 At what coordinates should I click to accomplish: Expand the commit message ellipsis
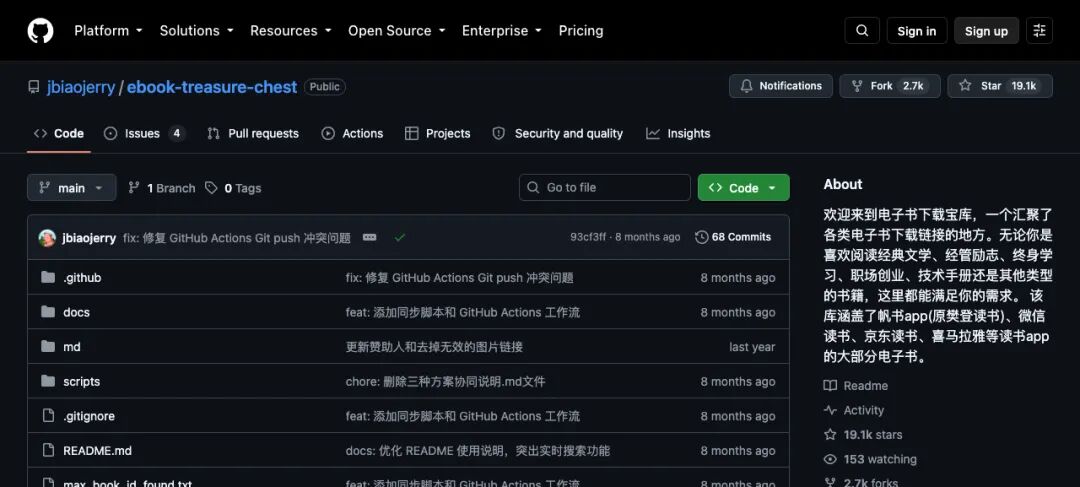coord(369,238)
